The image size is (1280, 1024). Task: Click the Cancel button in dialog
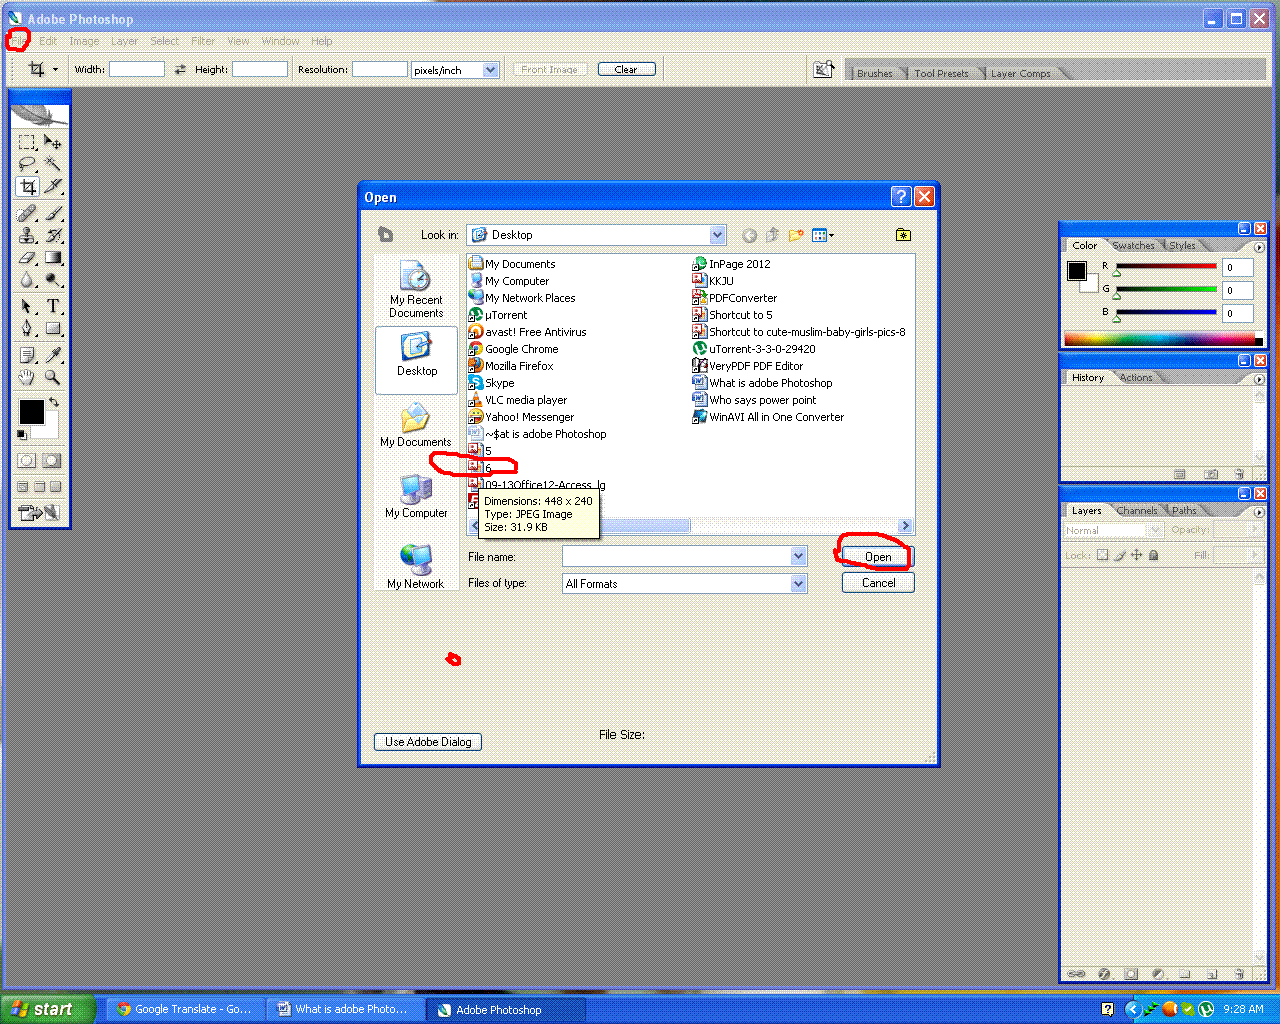click(878, 583)
